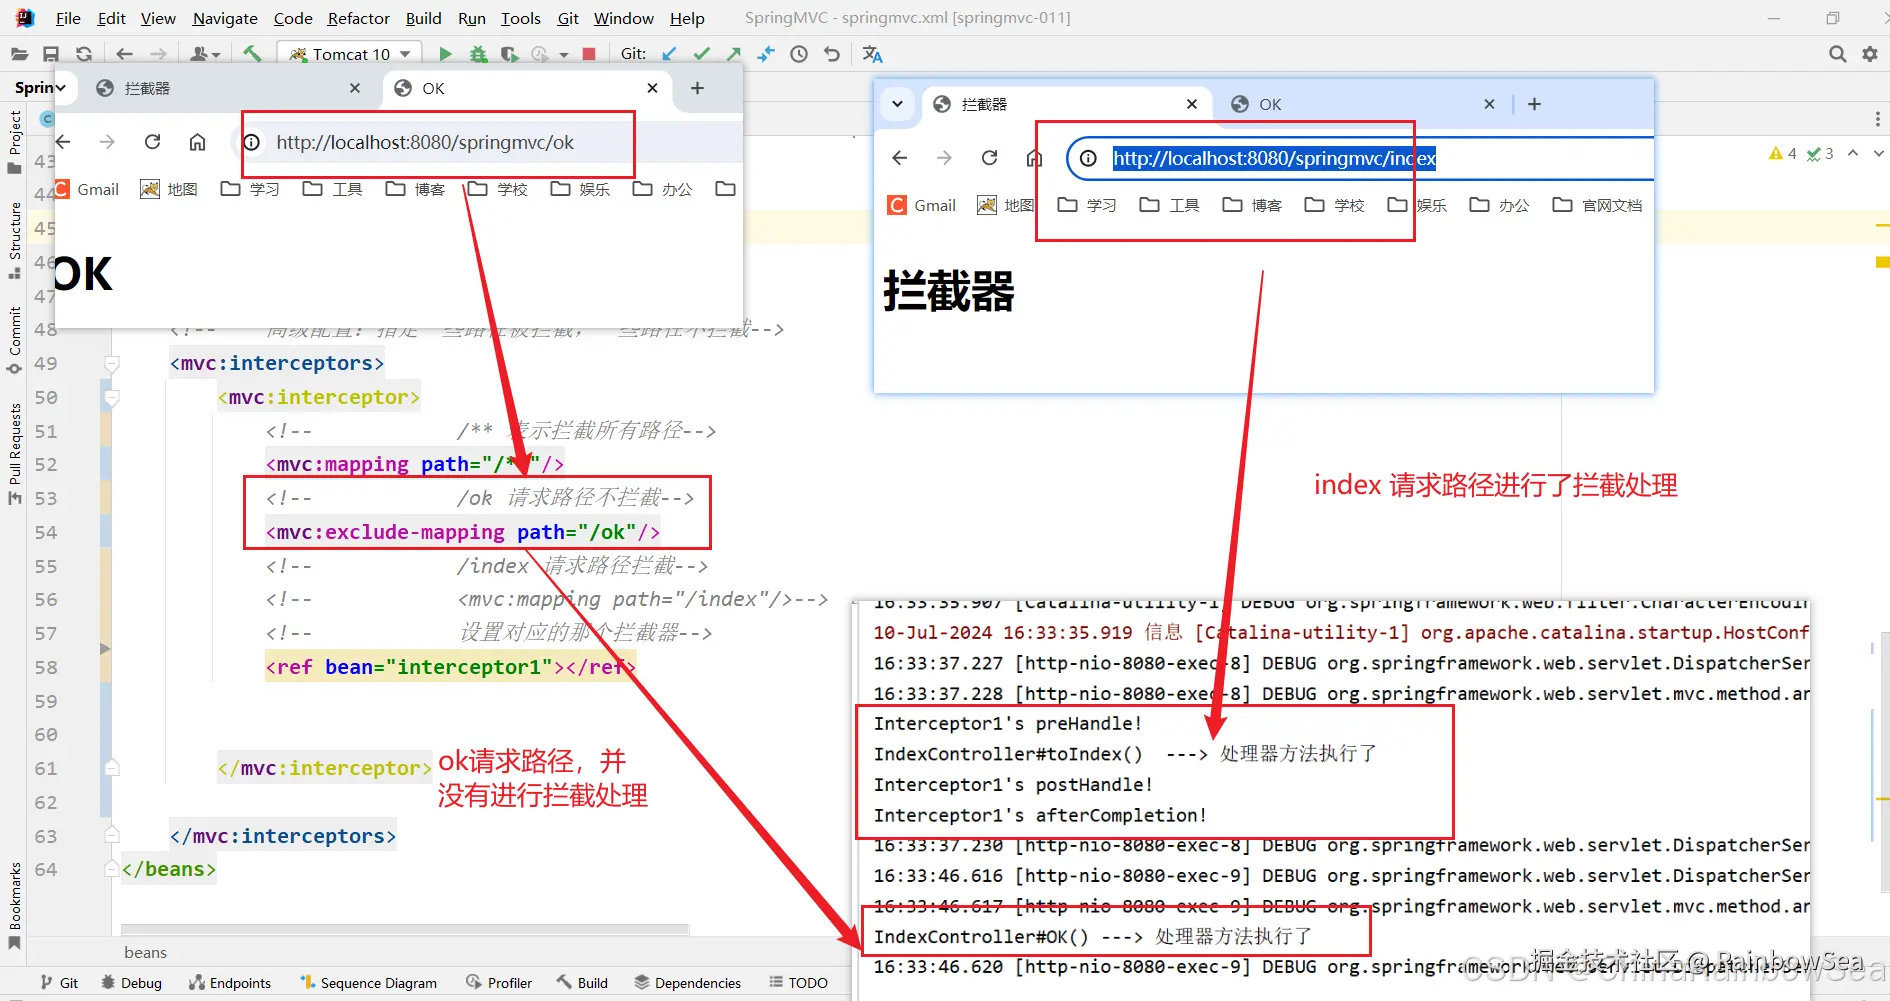Expand the SpringMVC project name dropdown
1890x1001 pixels.
[x=40, y=87]
